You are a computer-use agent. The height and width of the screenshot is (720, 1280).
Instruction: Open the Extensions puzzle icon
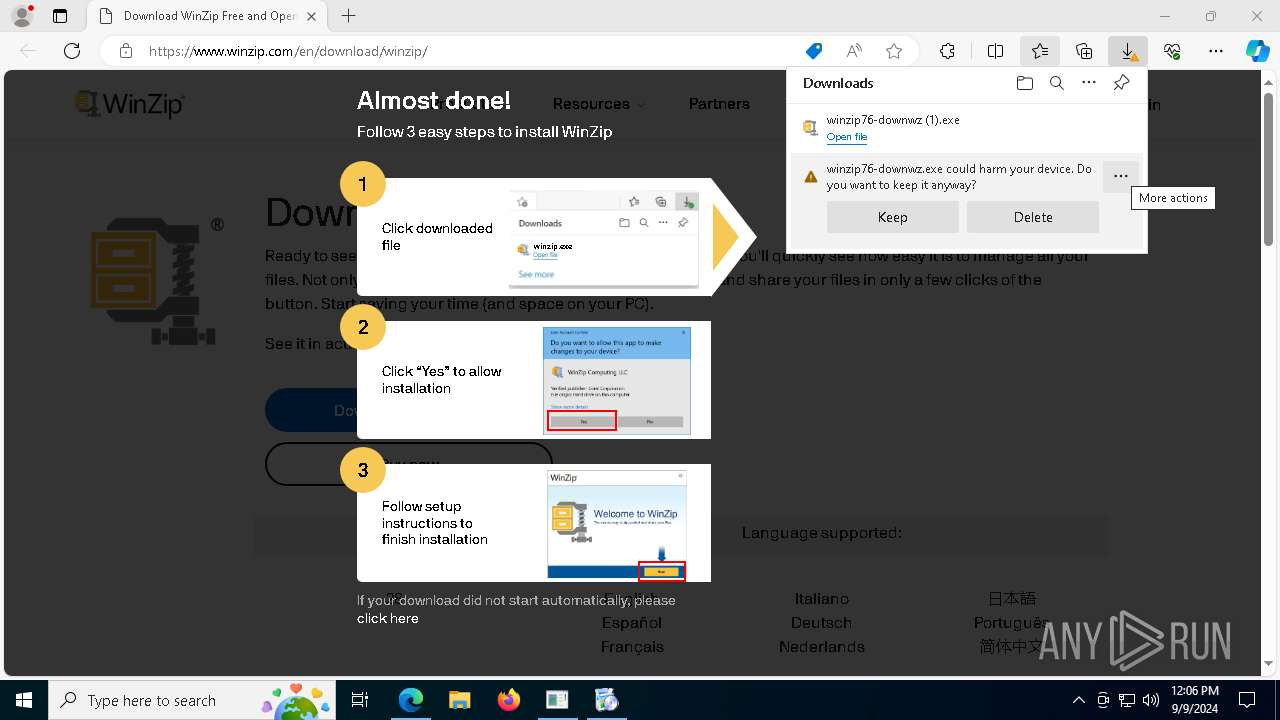tap(947, 51)
